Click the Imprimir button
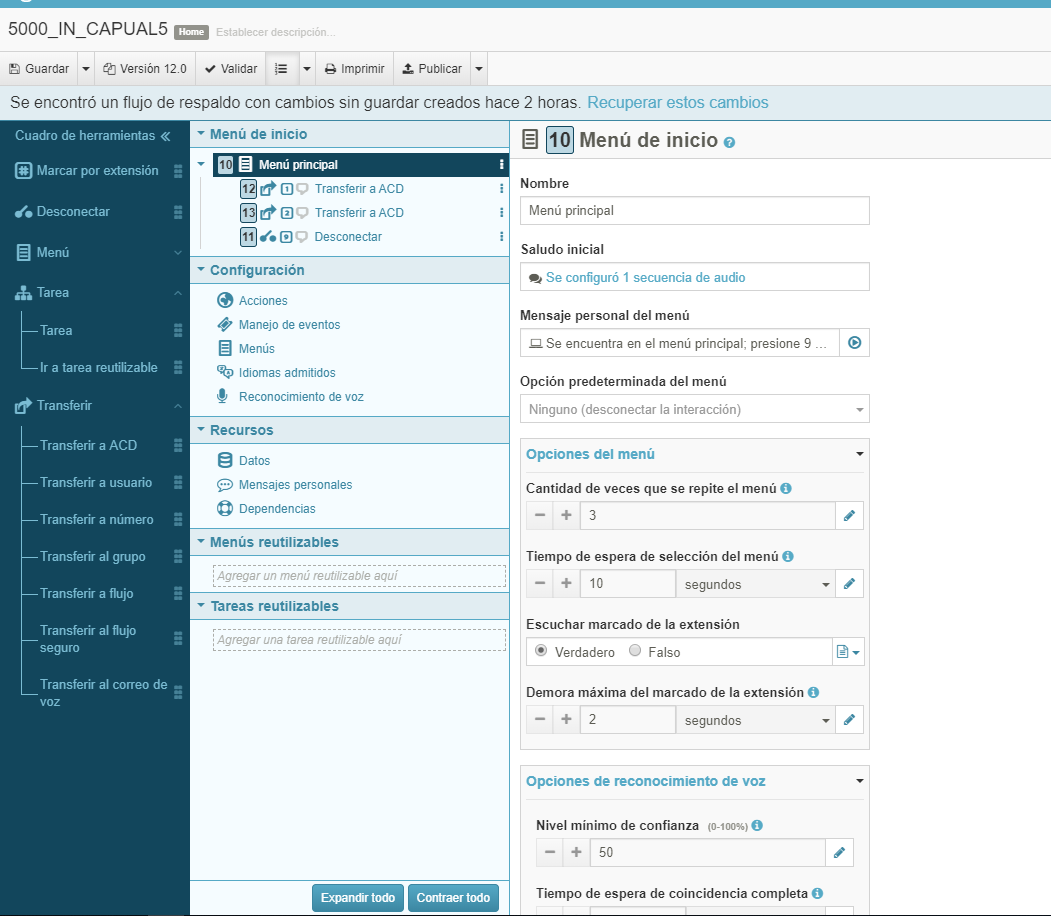Viewport: 1051px width, 916px height. click(355, 69)
